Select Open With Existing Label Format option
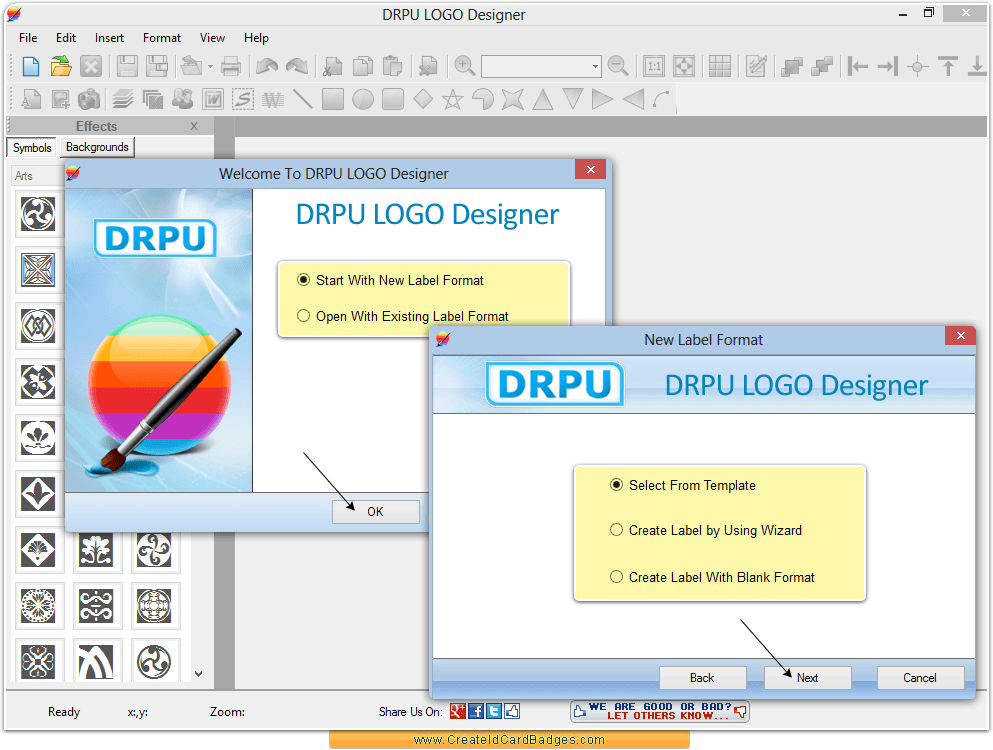Viewport: 993px width, 750px height. (403, 316)
